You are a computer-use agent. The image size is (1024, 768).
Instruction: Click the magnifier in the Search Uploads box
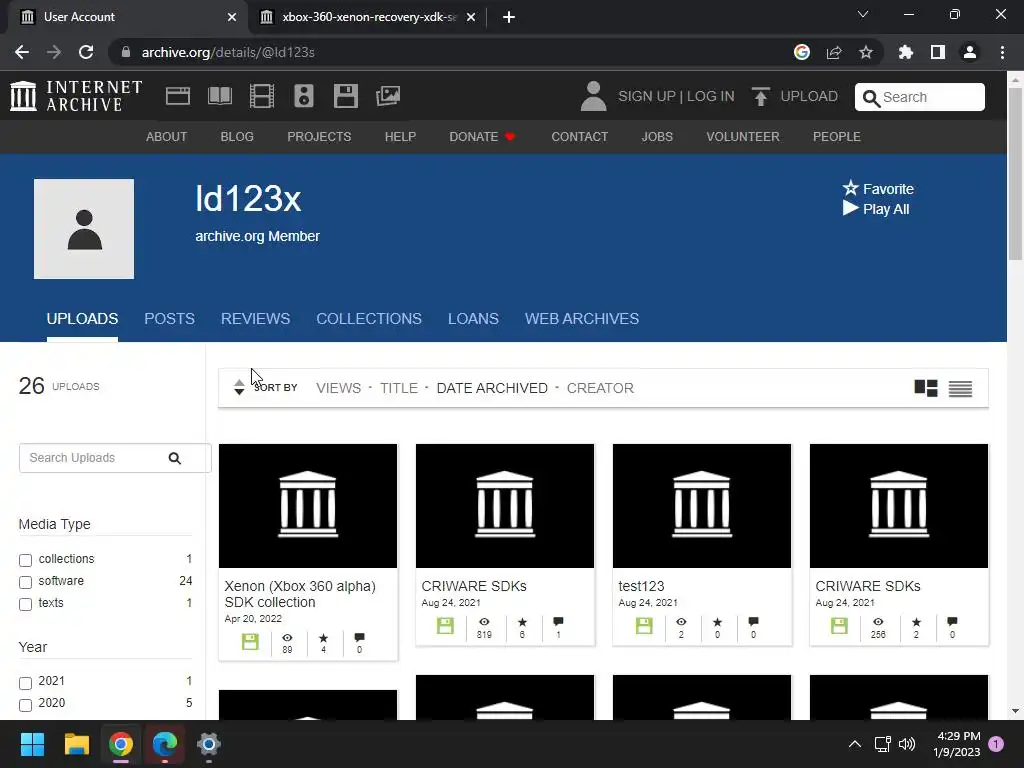click(174, 458)
